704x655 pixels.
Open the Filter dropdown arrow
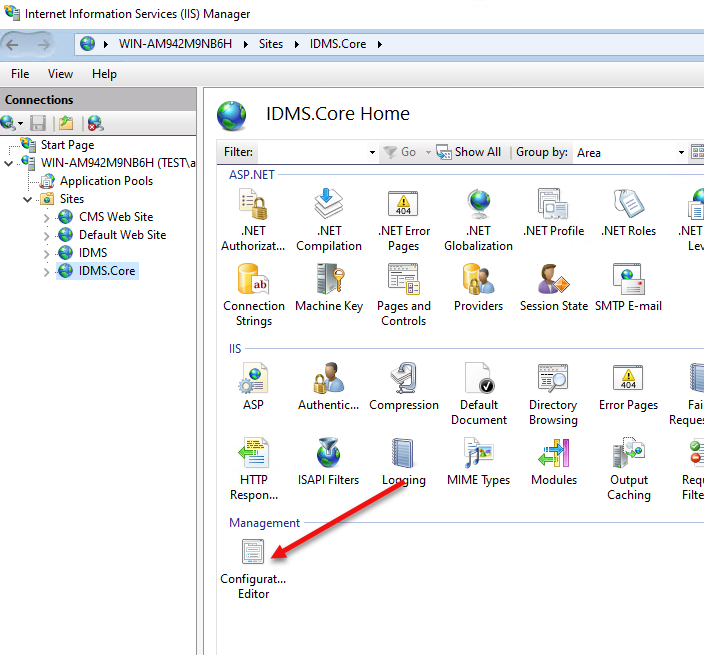click(x=372, y=153)
